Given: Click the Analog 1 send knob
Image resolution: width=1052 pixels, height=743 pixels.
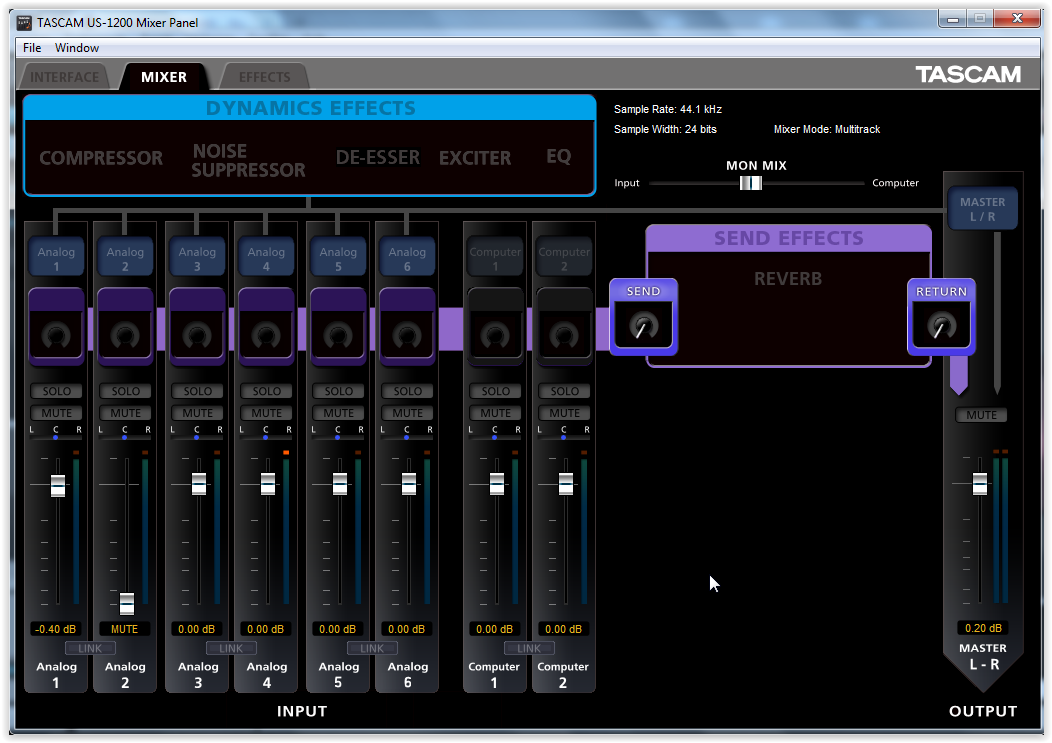Looking at the screenshot, I should point(56,334).
